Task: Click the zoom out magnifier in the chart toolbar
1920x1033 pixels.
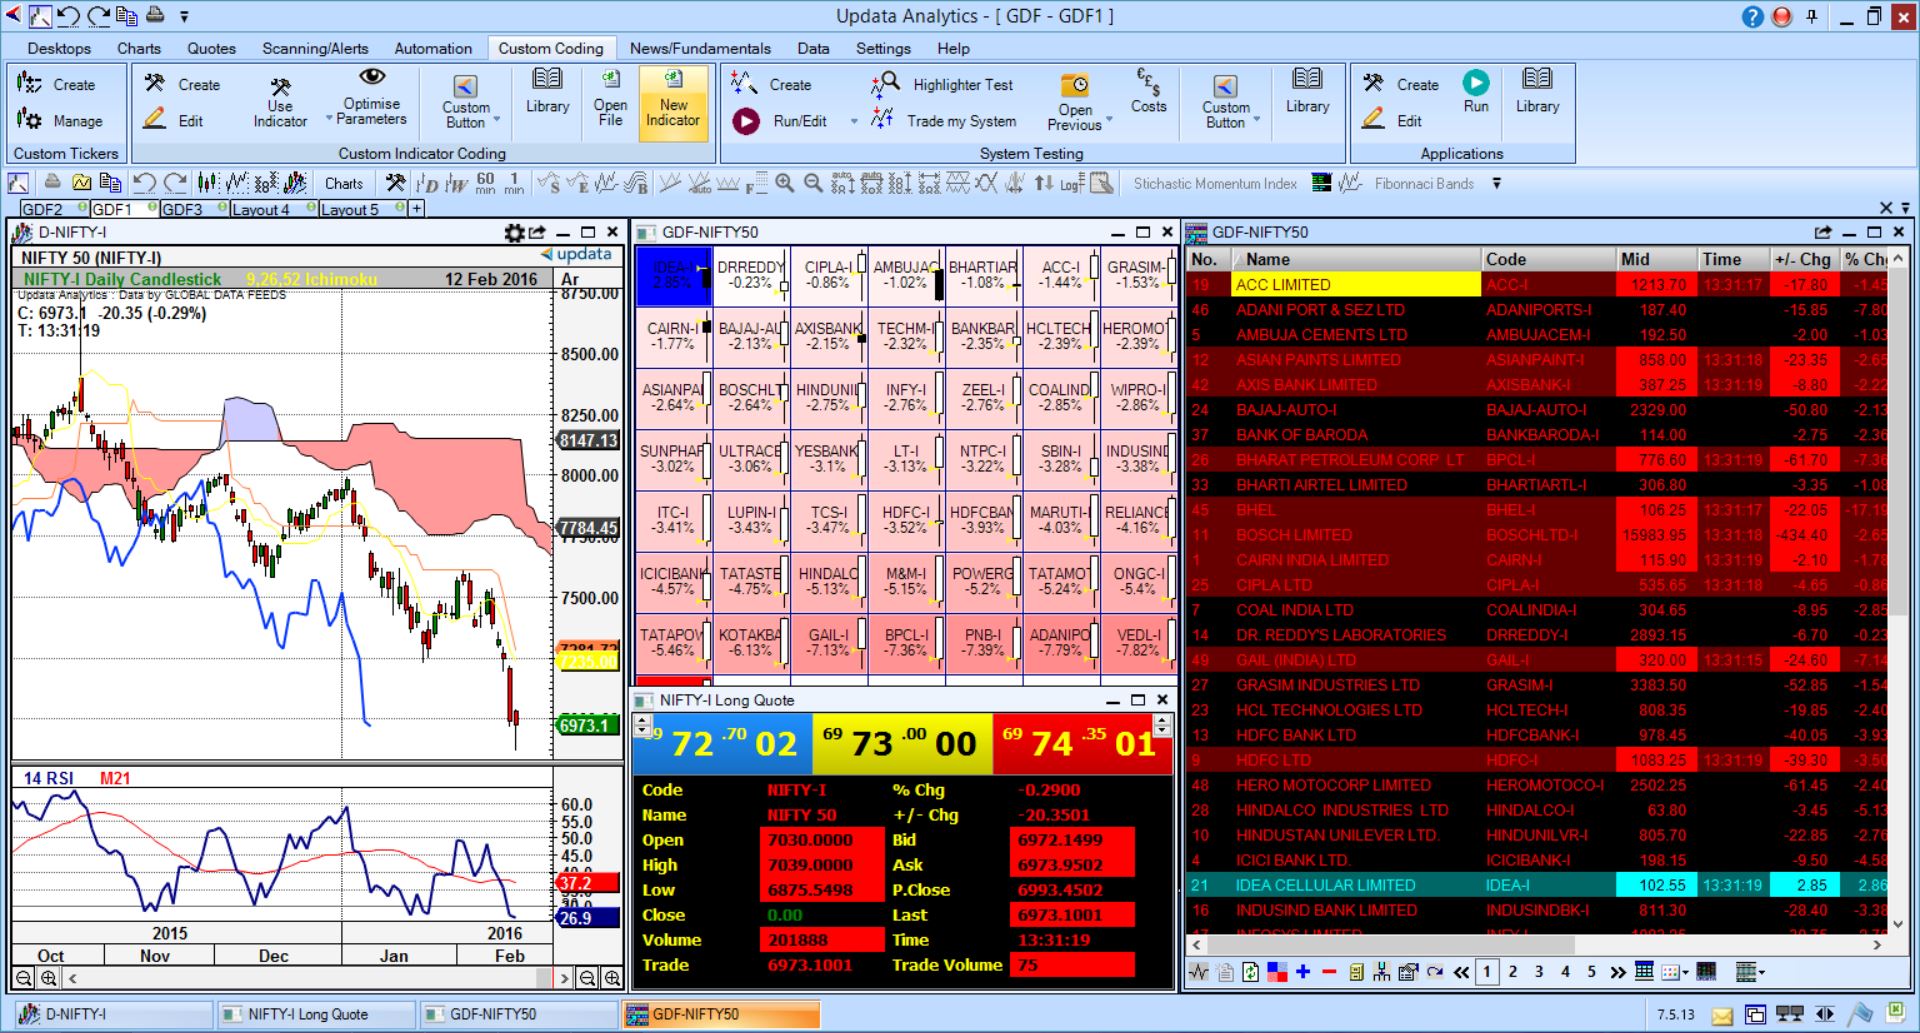Action: pos(814,183)
